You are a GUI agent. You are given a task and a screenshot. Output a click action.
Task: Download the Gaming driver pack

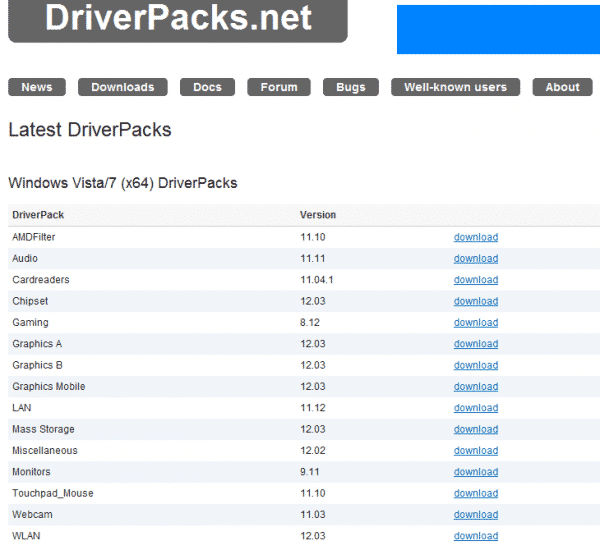(475, 323)
